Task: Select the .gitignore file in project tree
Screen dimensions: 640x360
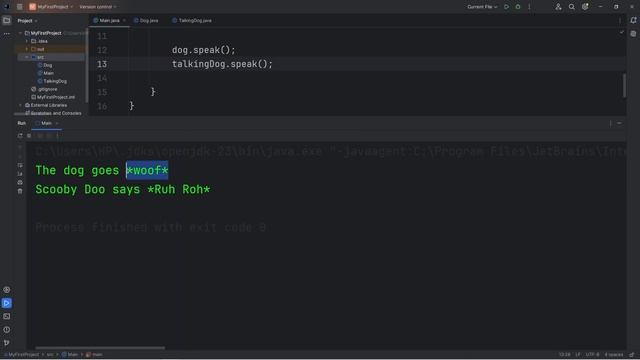Action: coord(44,89)
